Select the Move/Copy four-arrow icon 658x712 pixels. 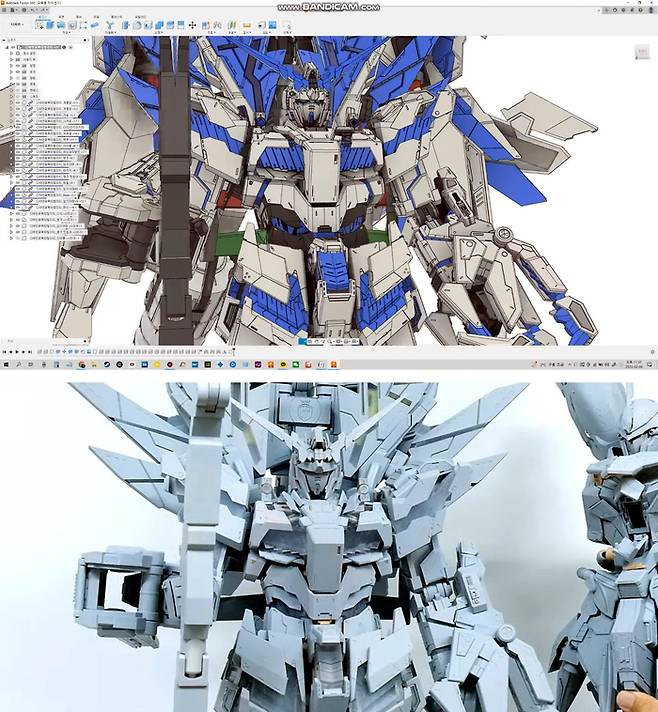pyautogui.click(x=192, y=25)
